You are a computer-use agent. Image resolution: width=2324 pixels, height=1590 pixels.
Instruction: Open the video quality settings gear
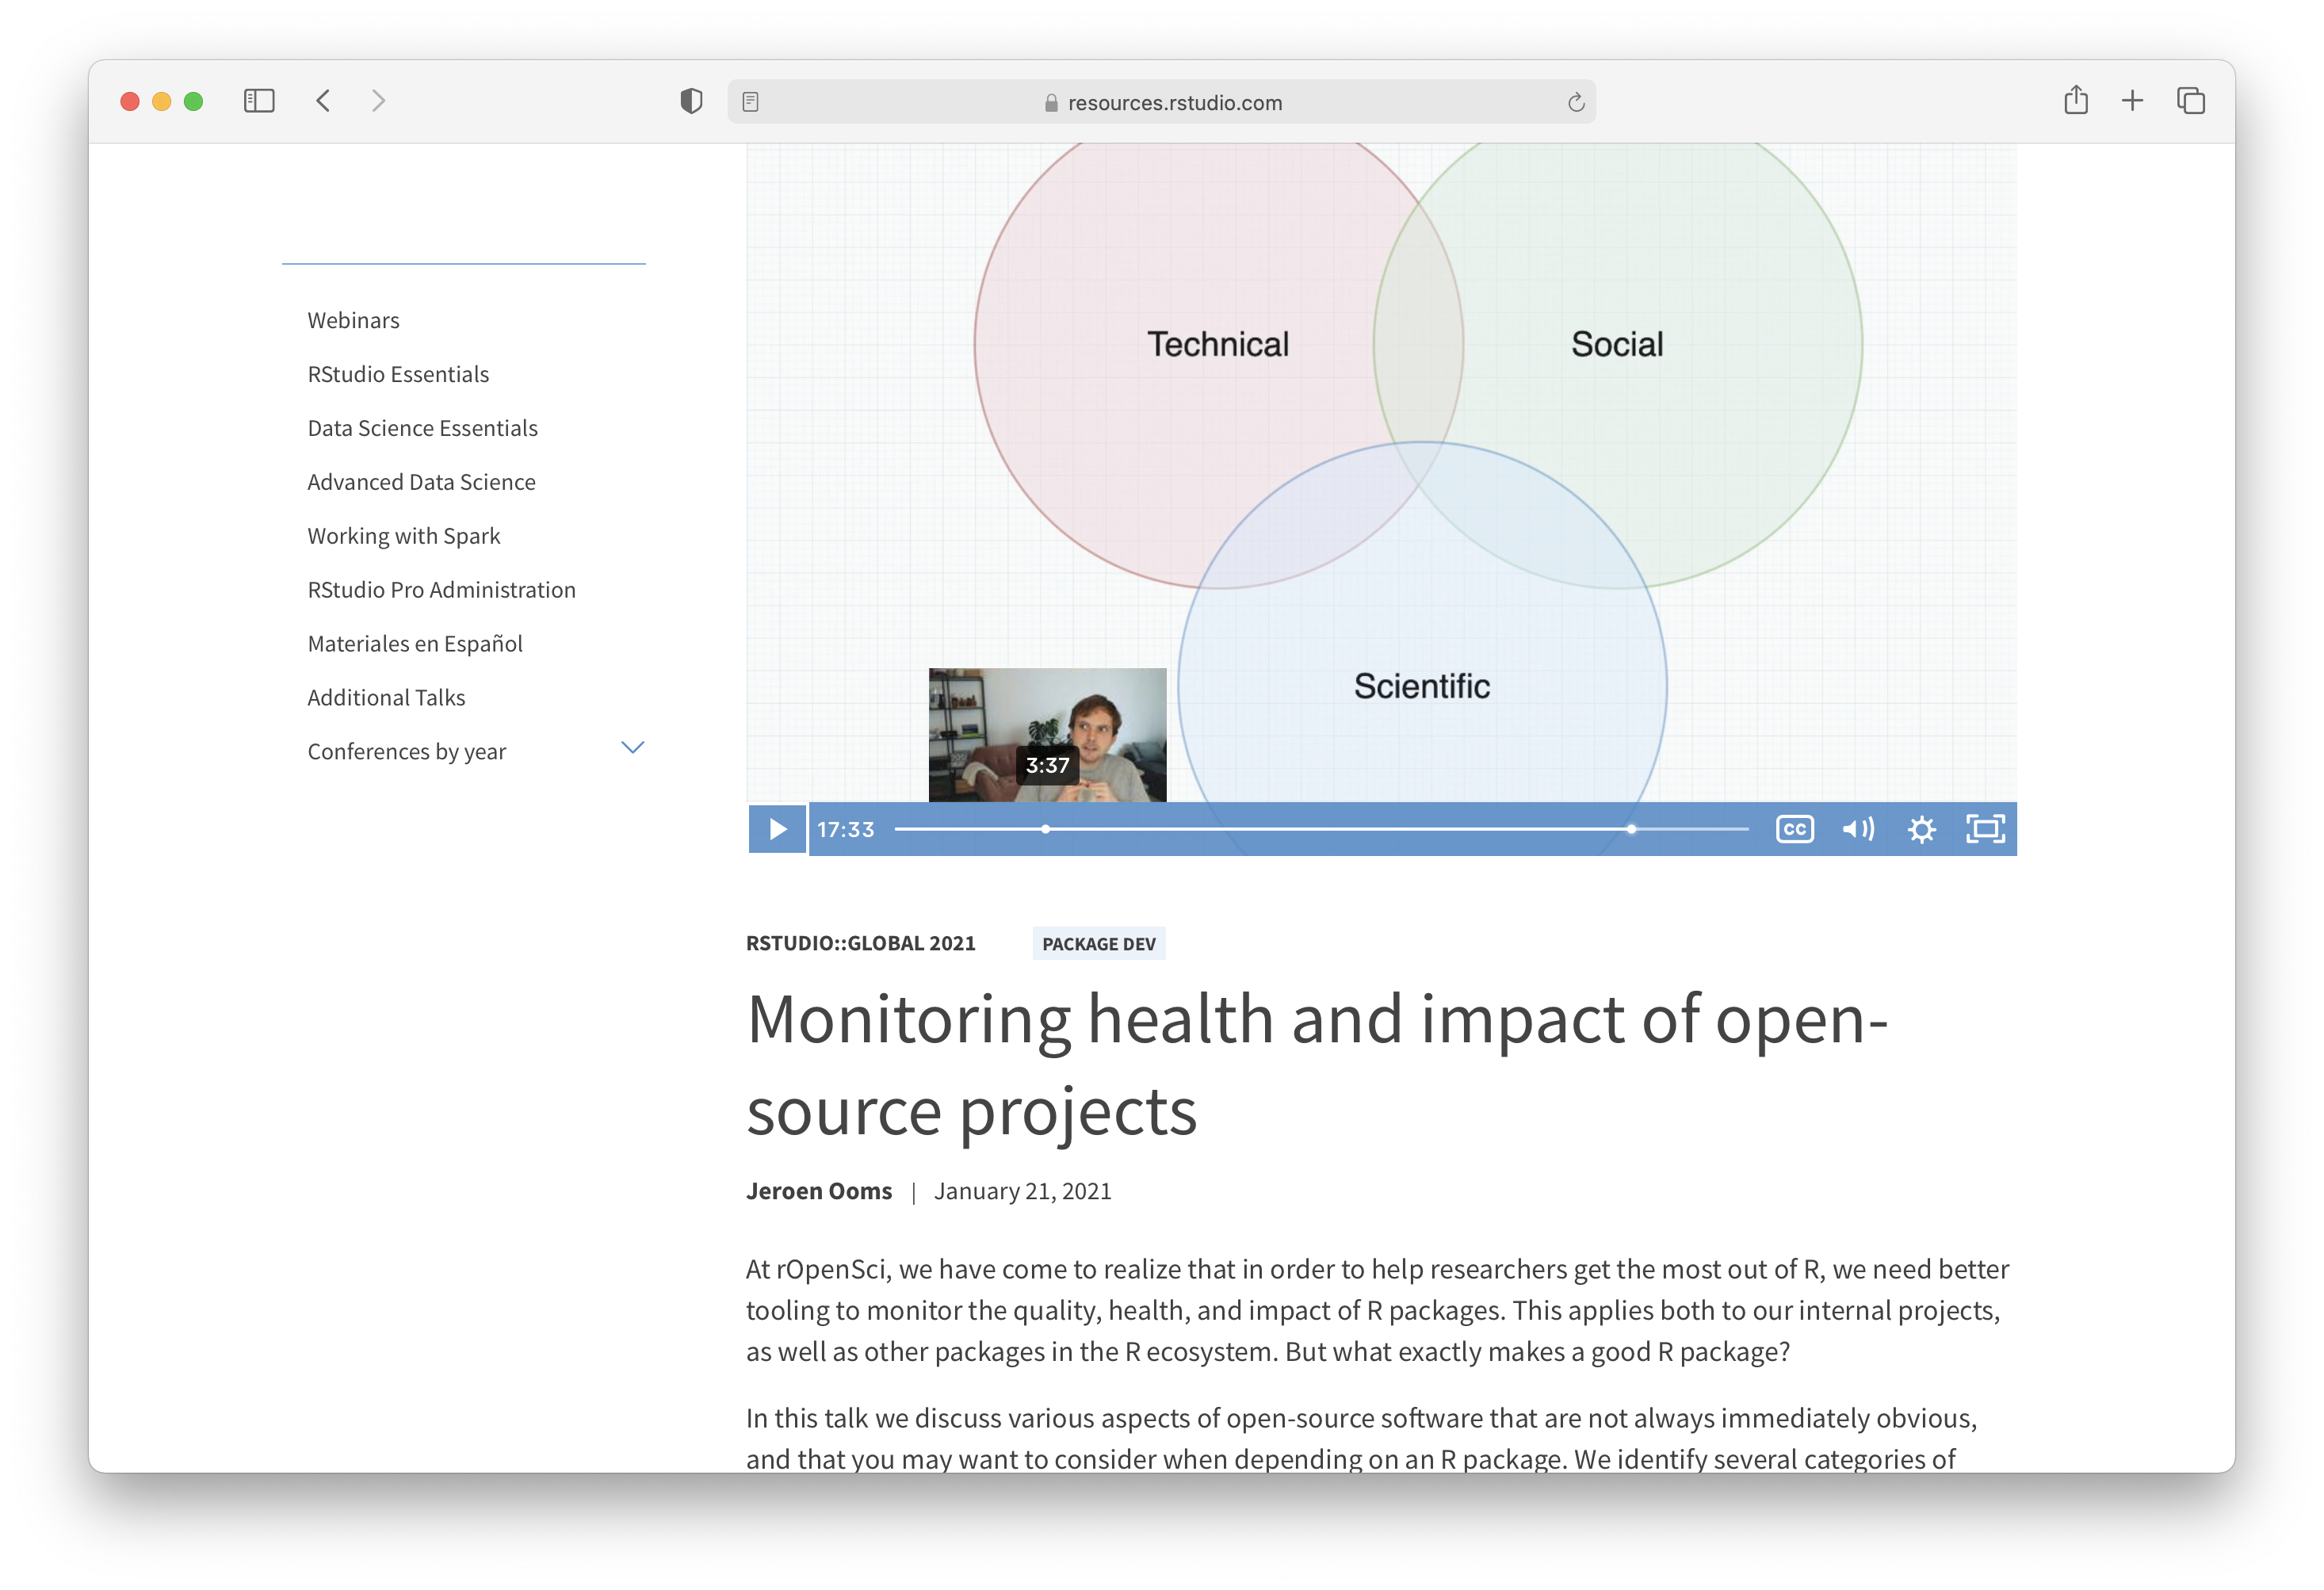1921,828
